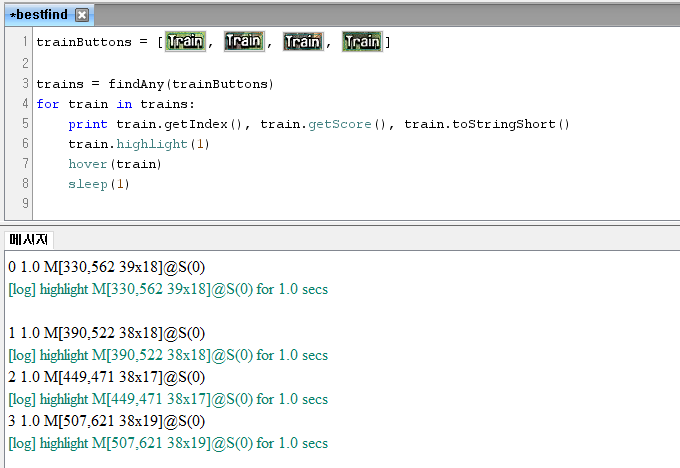
Task: Click 'getScore' in the print line
Action: click(340, 124)
